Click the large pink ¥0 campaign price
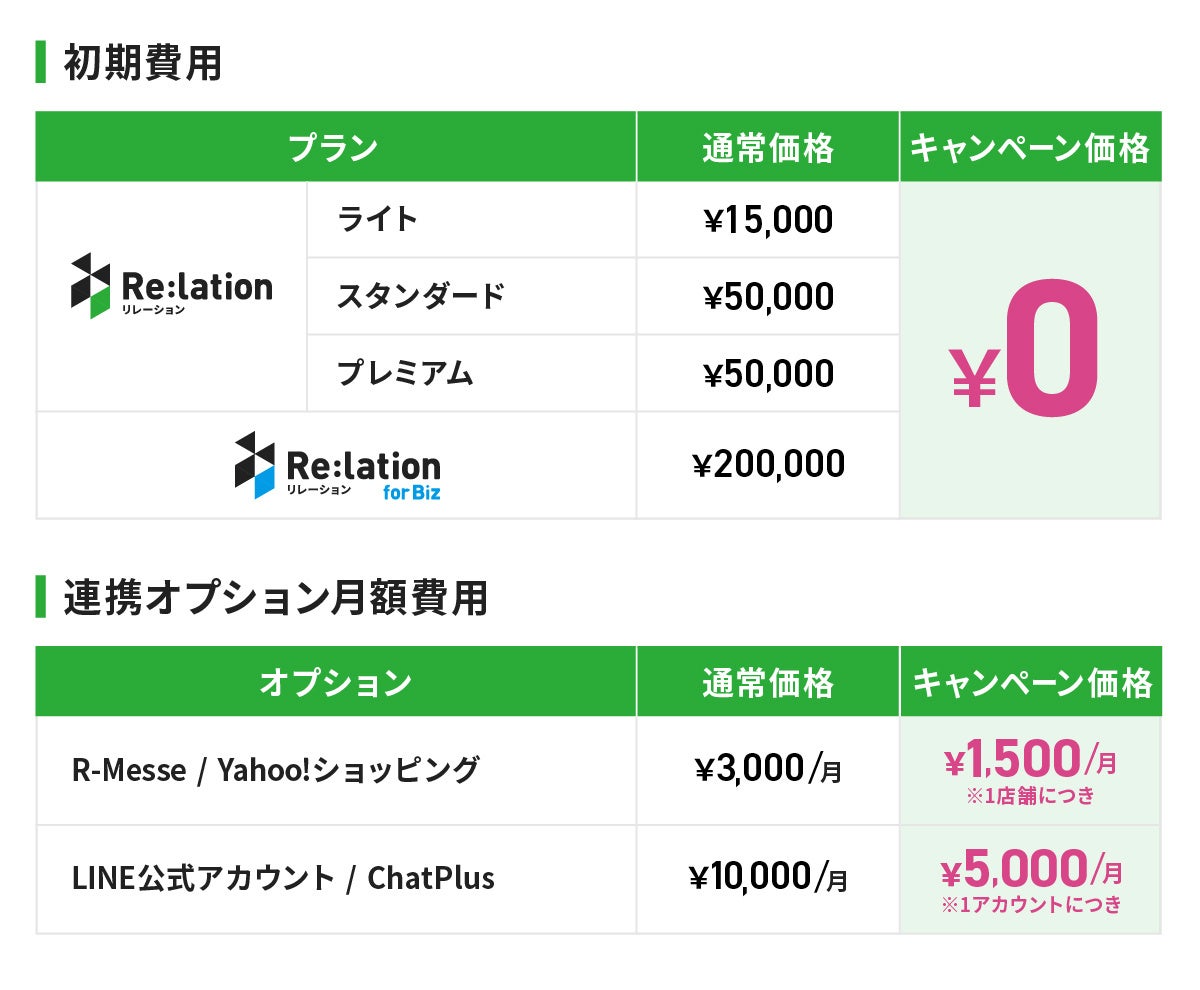The width and height of the screenshot is (1200, 990). [1026, 349]
